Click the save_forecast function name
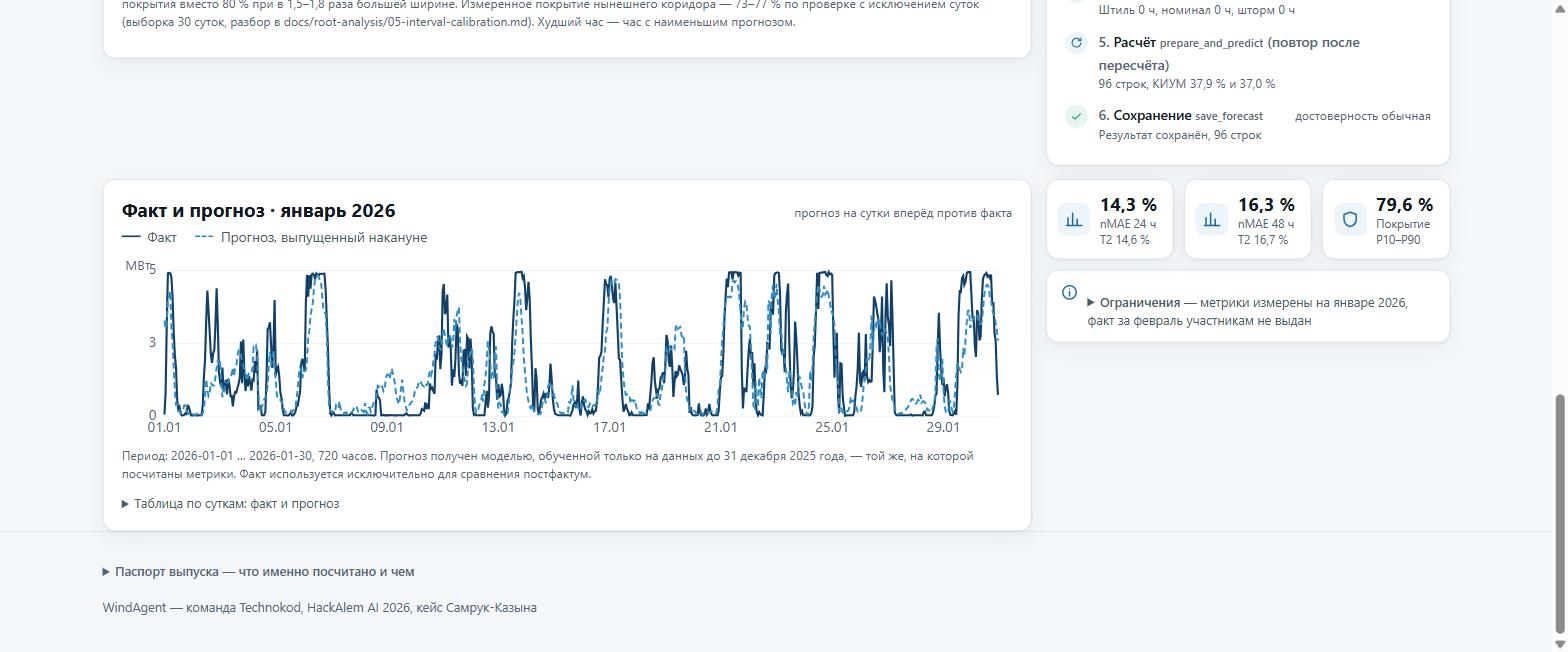 click(1229, 117)
